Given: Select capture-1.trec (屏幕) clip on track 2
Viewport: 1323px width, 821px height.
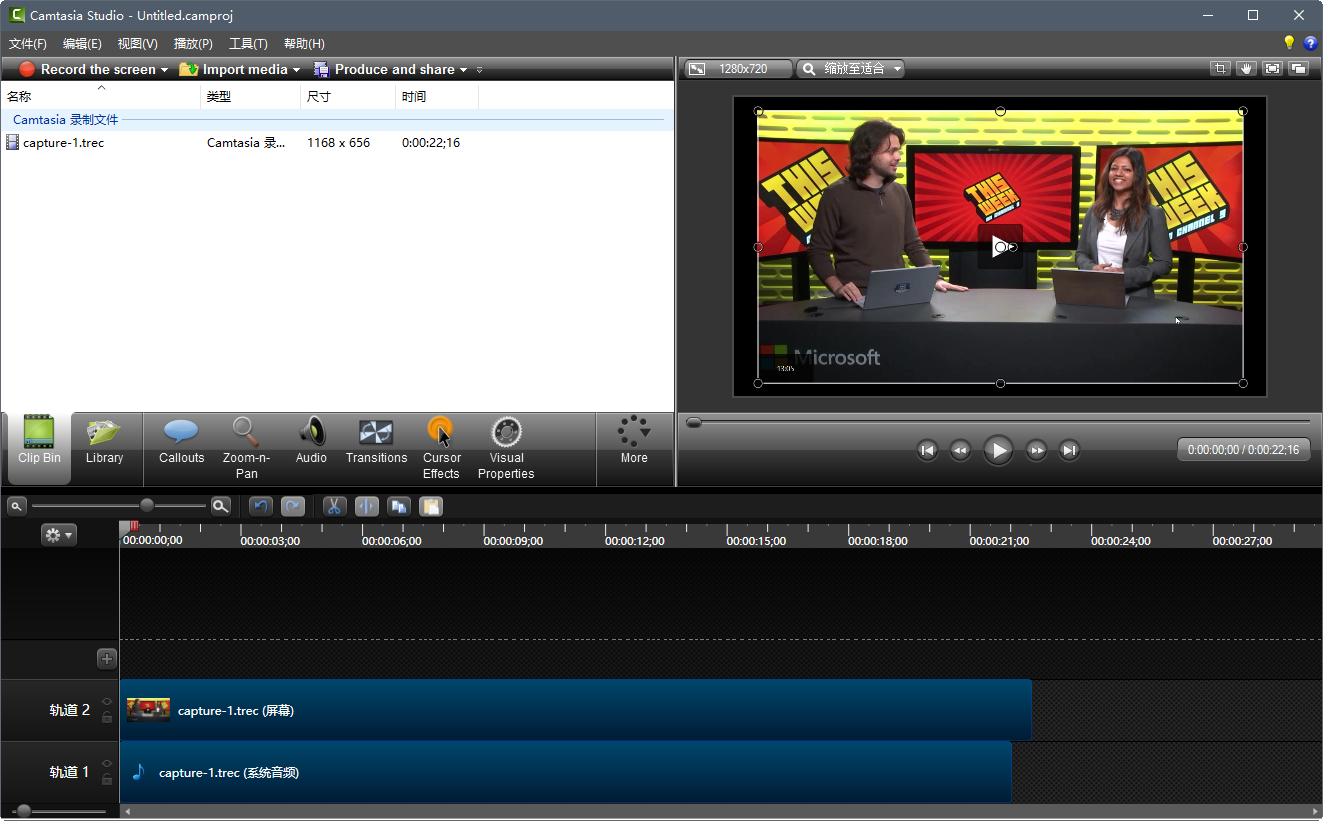Looking at the screenshot, I should [x=575, y=710].
